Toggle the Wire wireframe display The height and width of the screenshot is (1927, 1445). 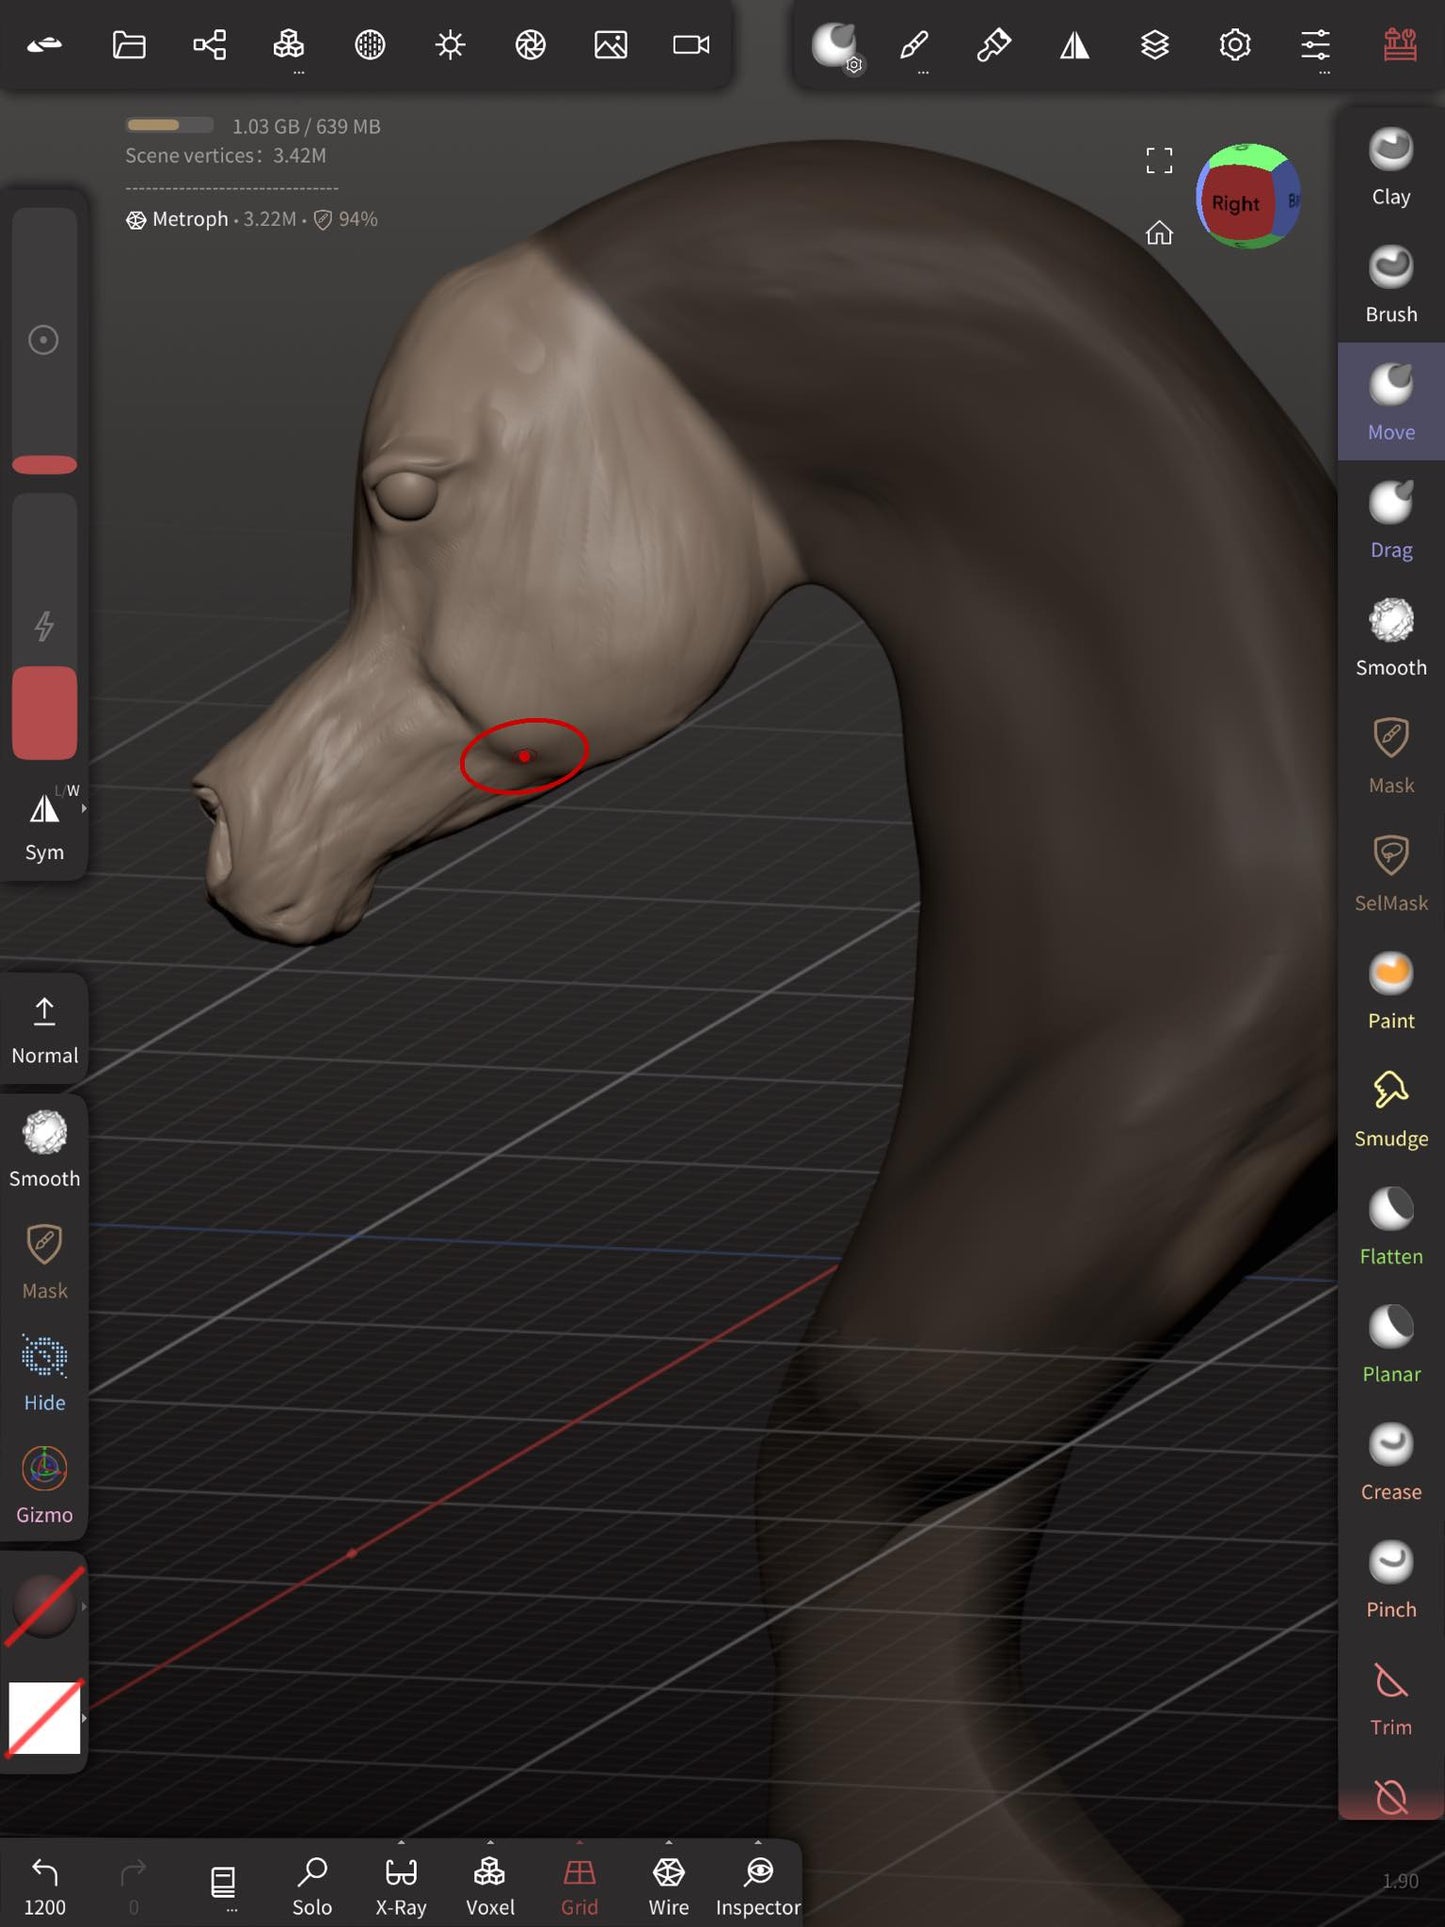coord(668,1886)
